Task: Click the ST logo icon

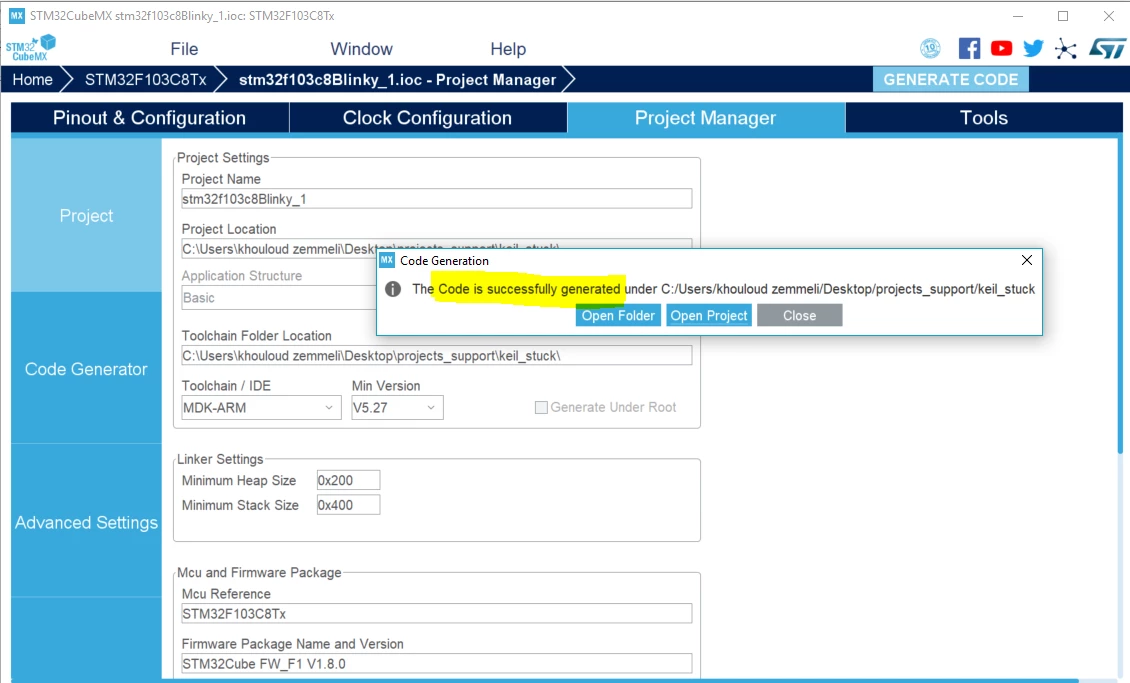Action: click(1106, 48)
